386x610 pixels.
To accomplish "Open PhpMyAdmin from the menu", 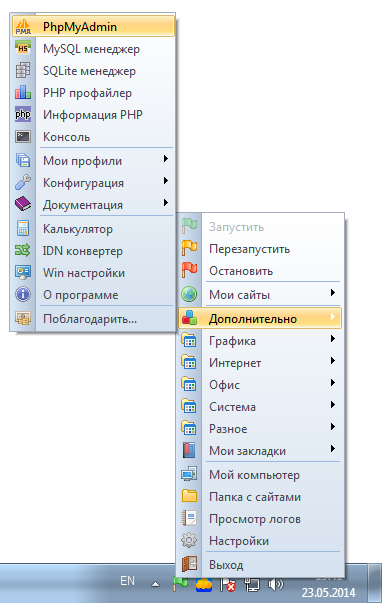I will (93, 26).
